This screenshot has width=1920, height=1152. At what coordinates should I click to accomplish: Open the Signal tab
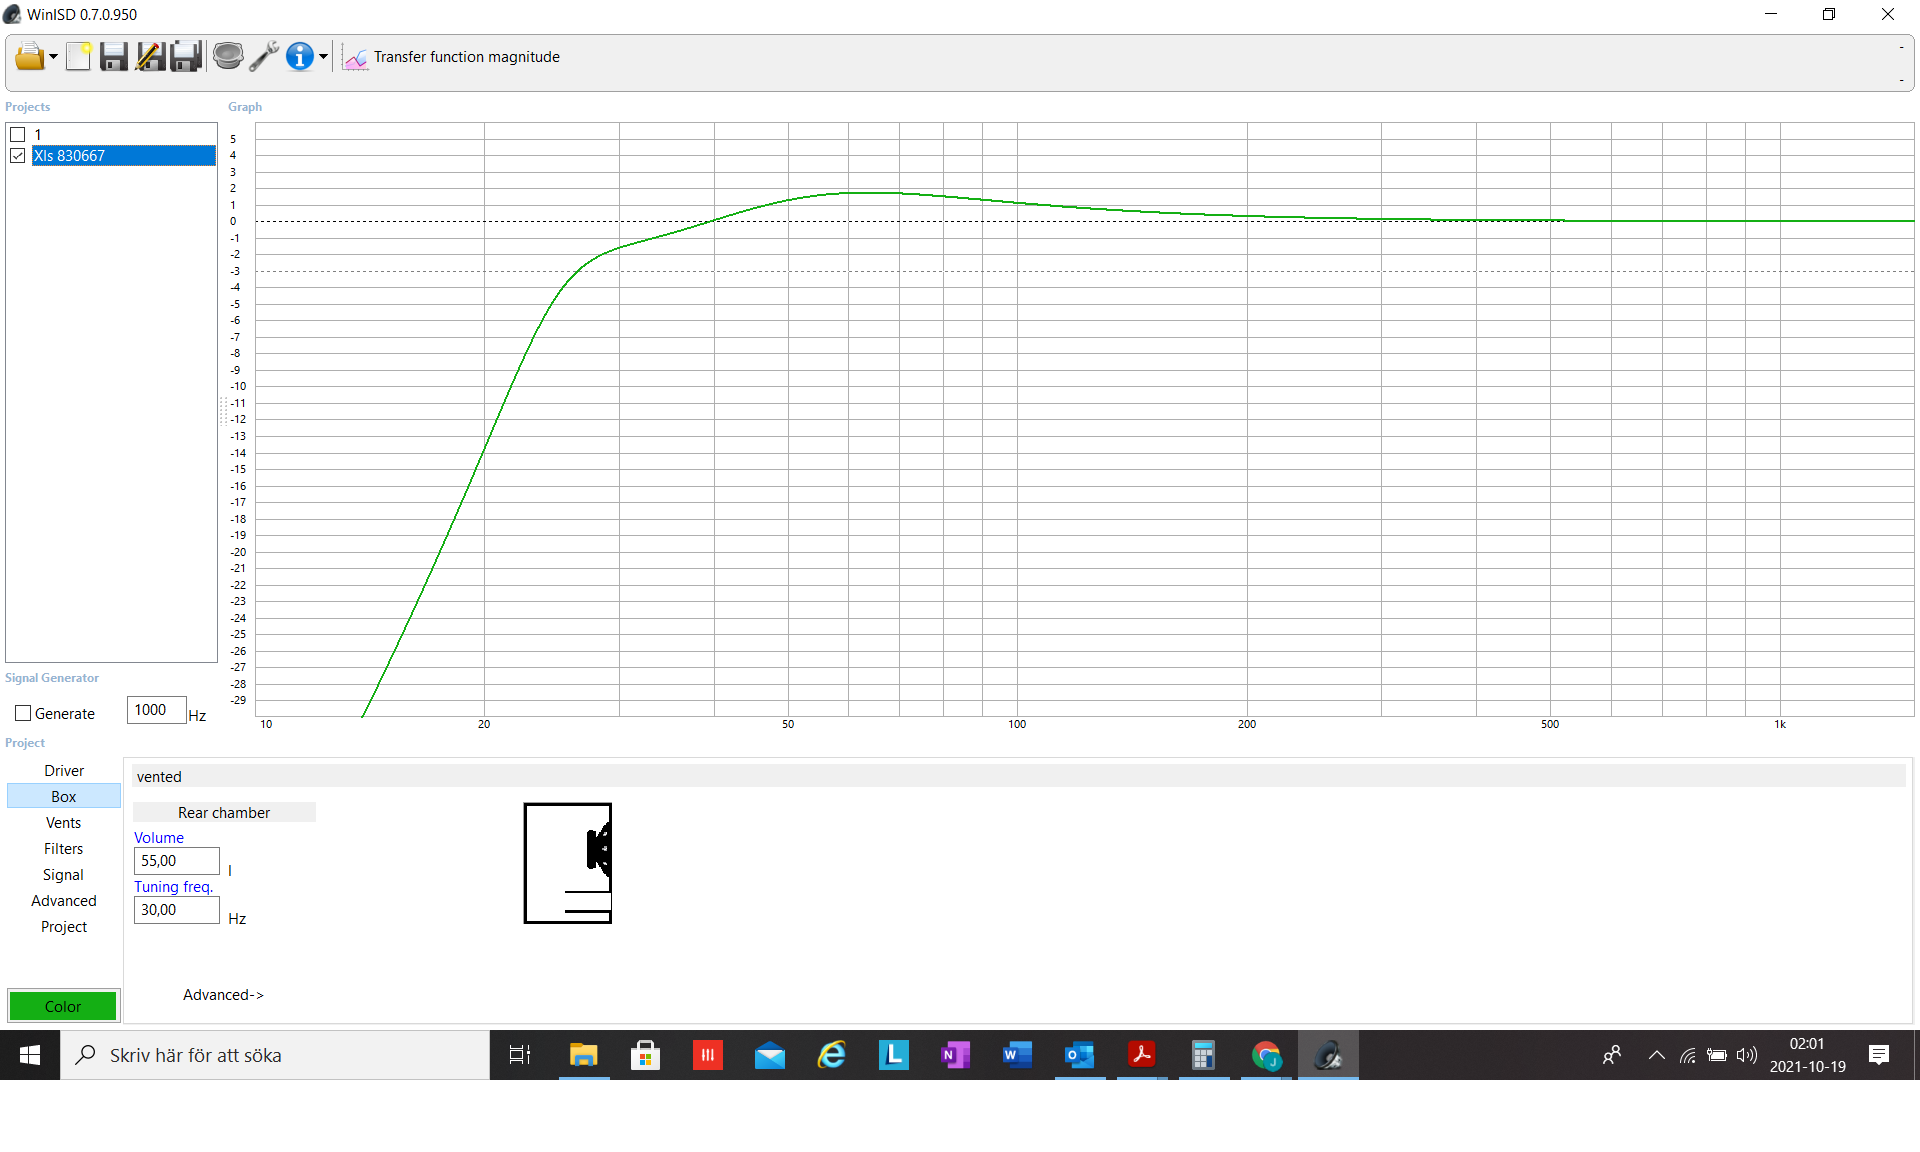[64, 874]
